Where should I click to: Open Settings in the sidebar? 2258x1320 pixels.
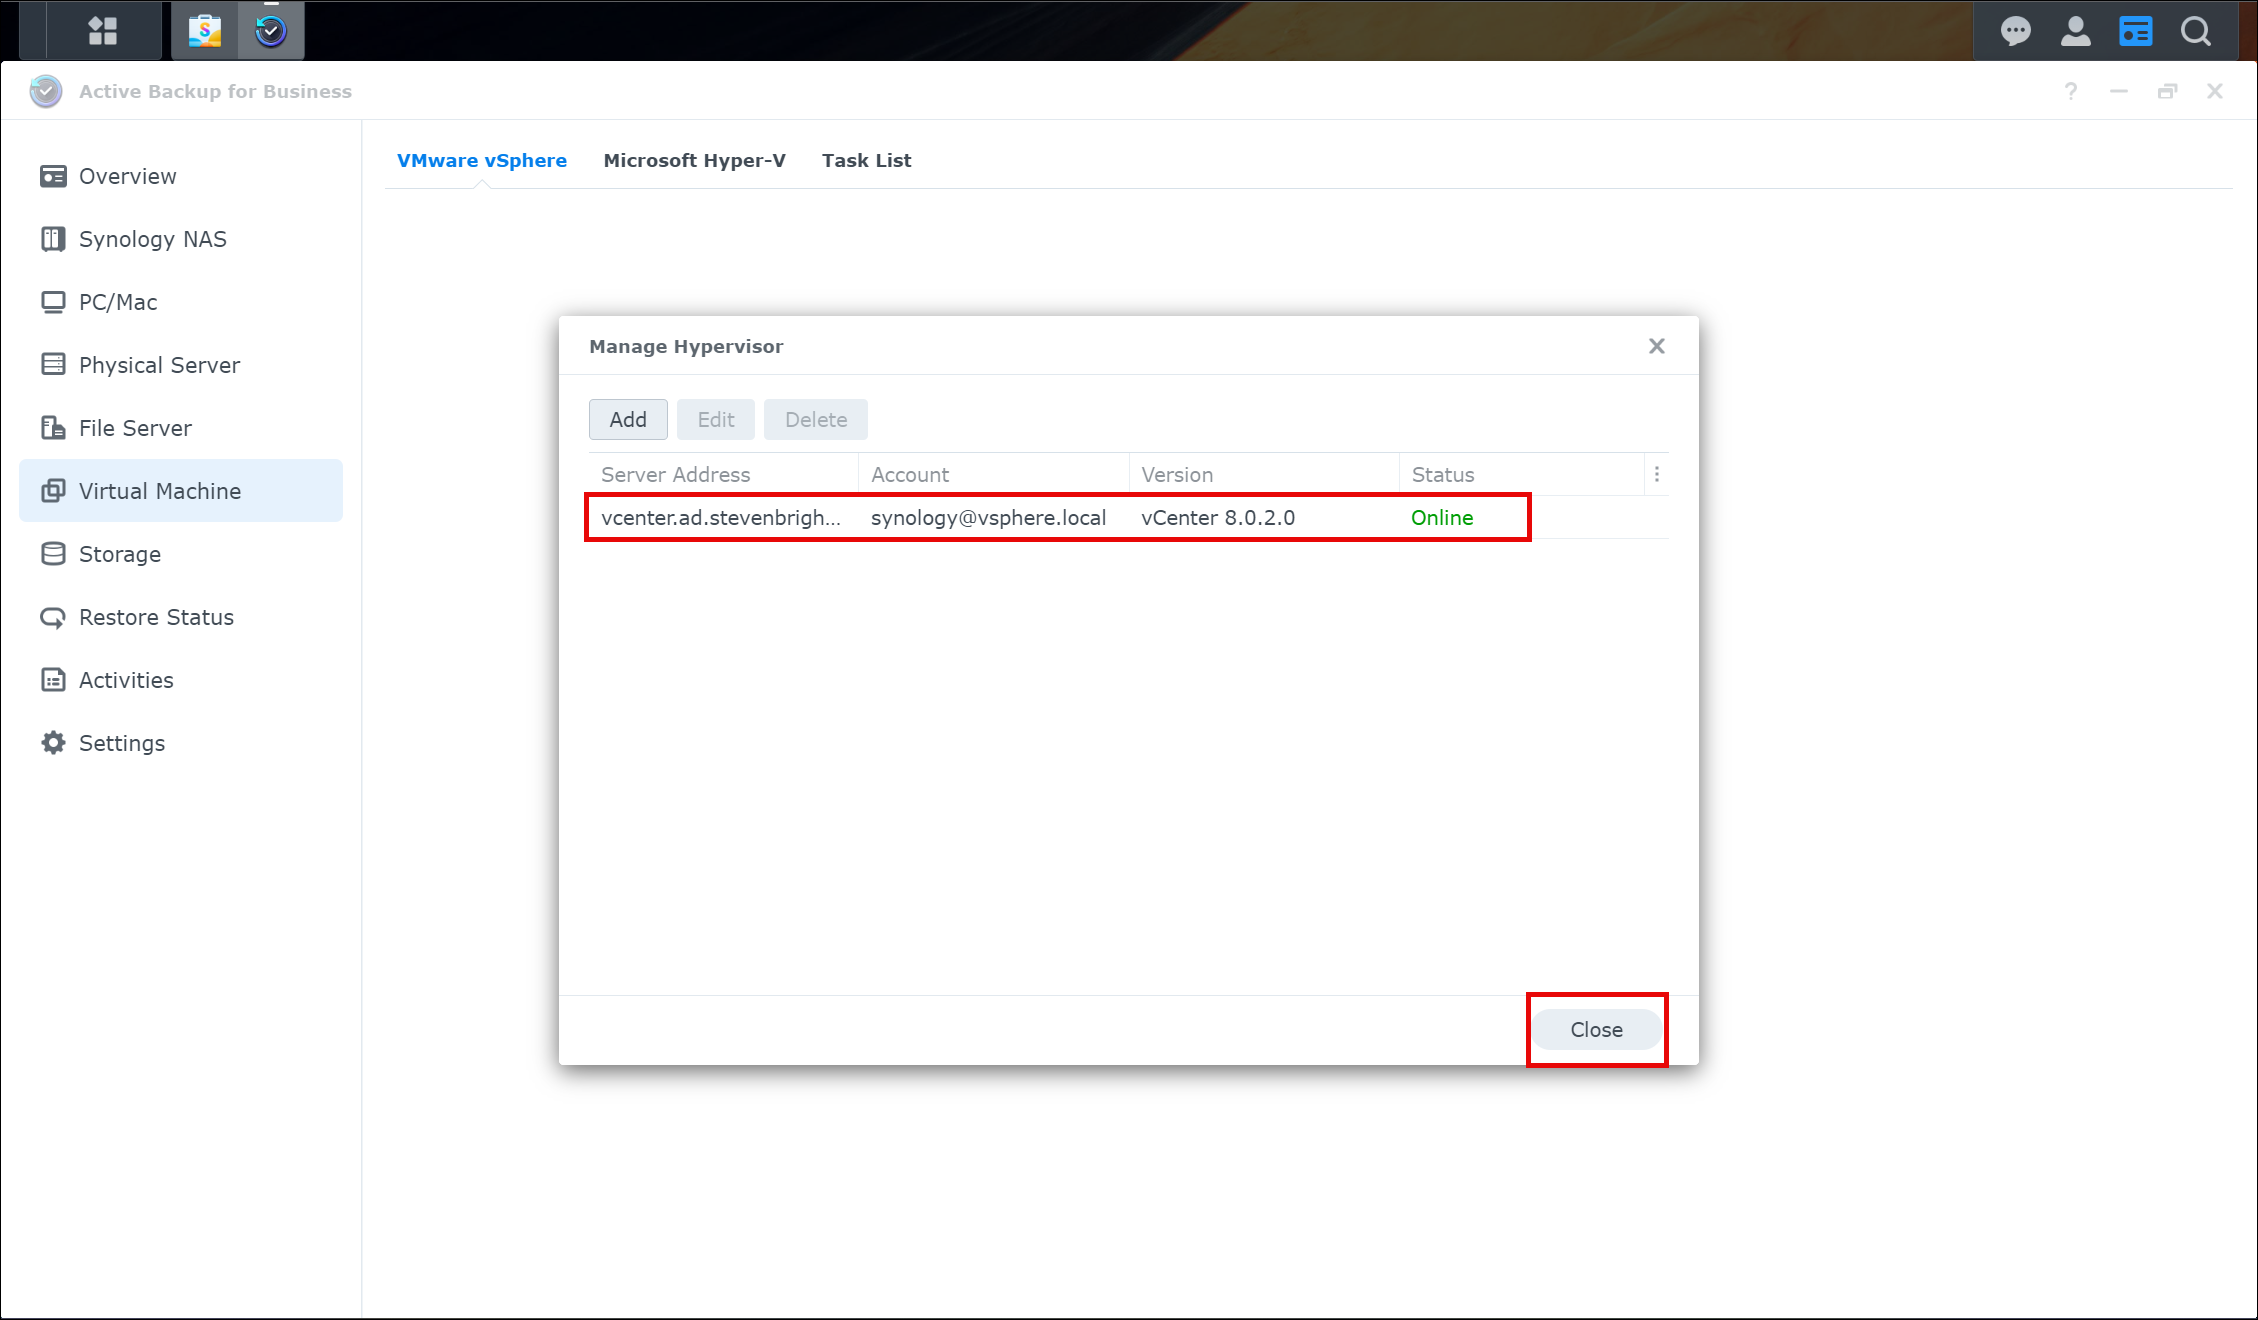tap(121, 743)
